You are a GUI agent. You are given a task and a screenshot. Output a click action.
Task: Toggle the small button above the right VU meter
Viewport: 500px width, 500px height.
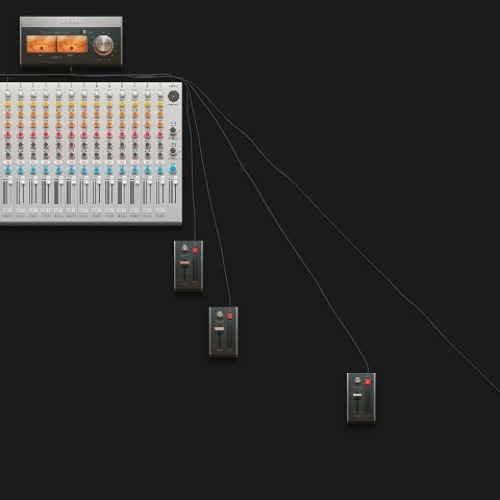[x=84, y=32]
